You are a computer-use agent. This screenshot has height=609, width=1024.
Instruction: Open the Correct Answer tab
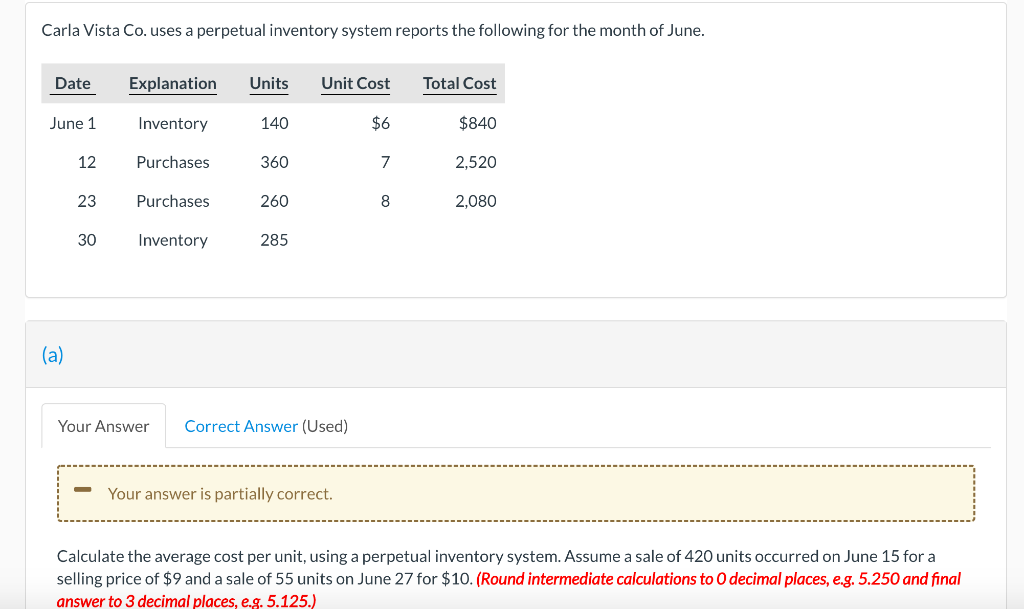click(x=241, y=426)
